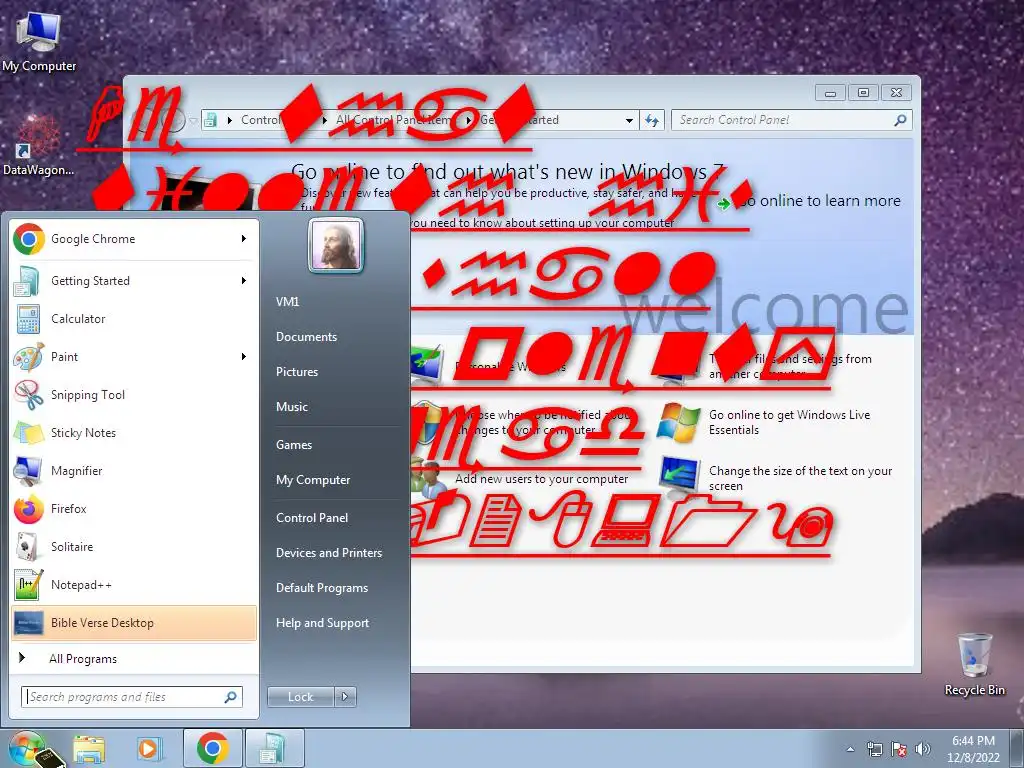The height and width of the screenshot is (768, 1024).
Task: Expand Paint recent files arrow
Action: 244,357
